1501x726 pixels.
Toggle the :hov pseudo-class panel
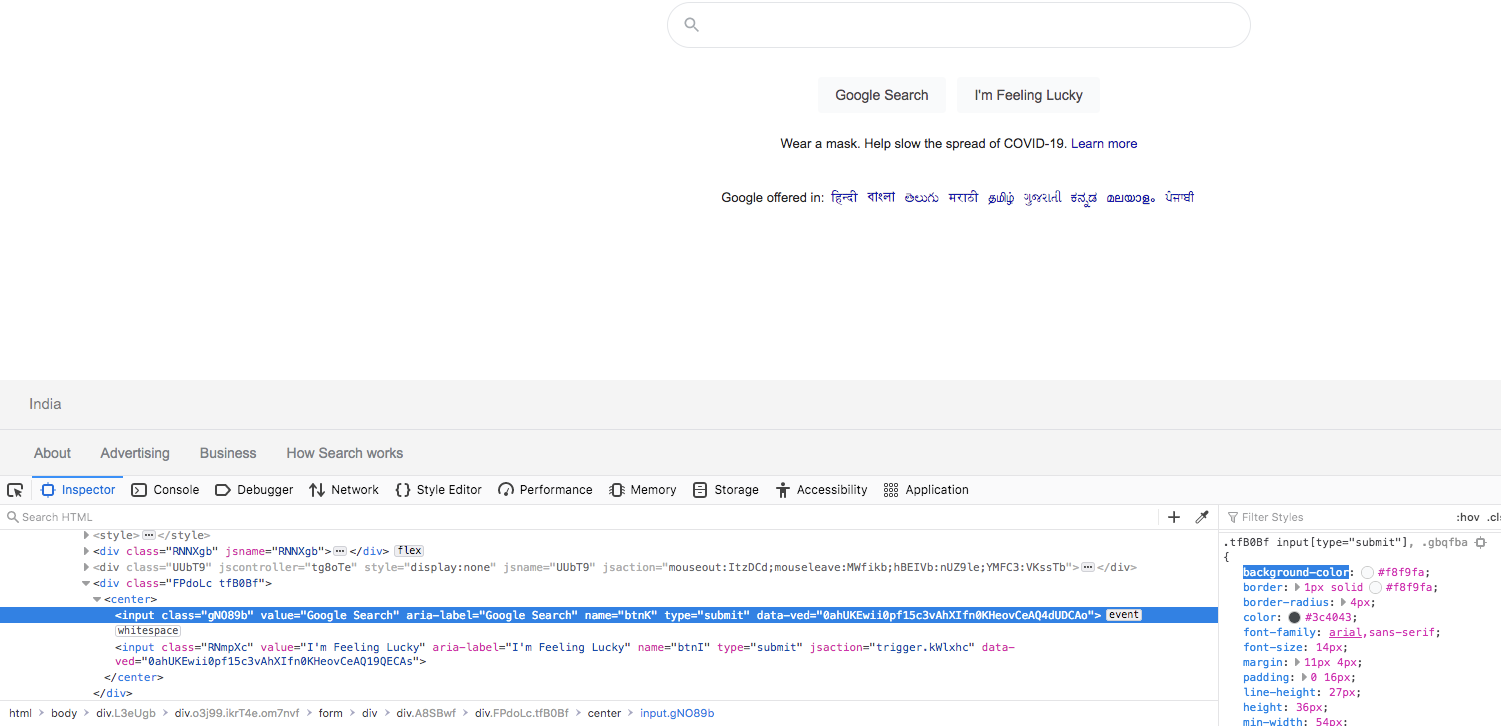[1467, 517]
